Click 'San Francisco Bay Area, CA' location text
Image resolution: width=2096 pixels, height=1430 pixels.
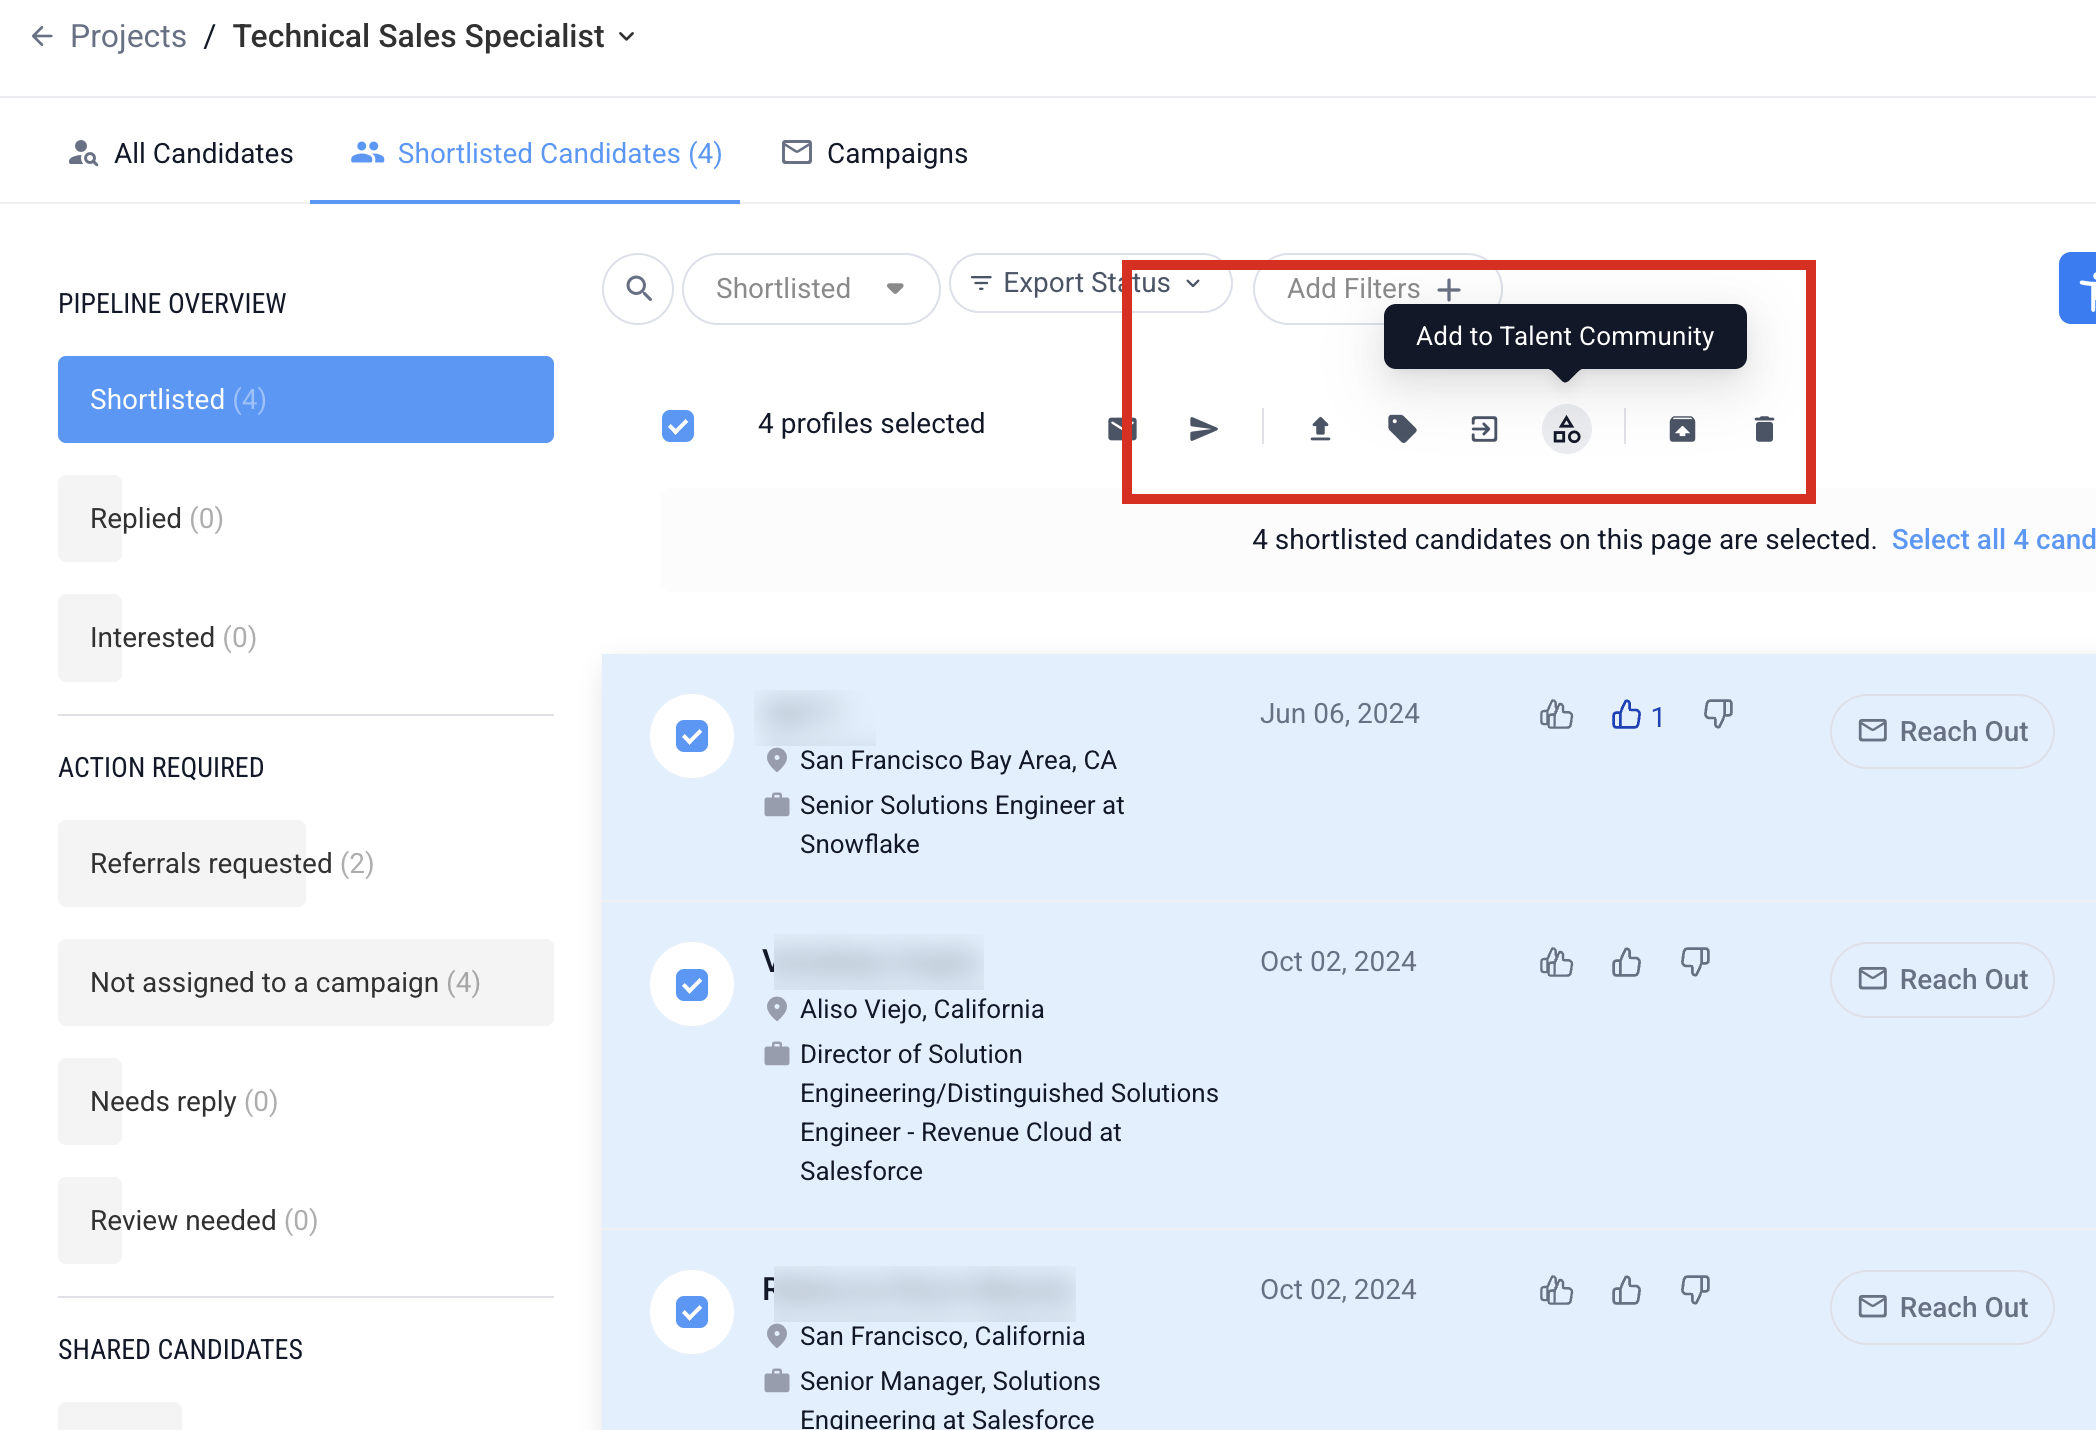958,760
